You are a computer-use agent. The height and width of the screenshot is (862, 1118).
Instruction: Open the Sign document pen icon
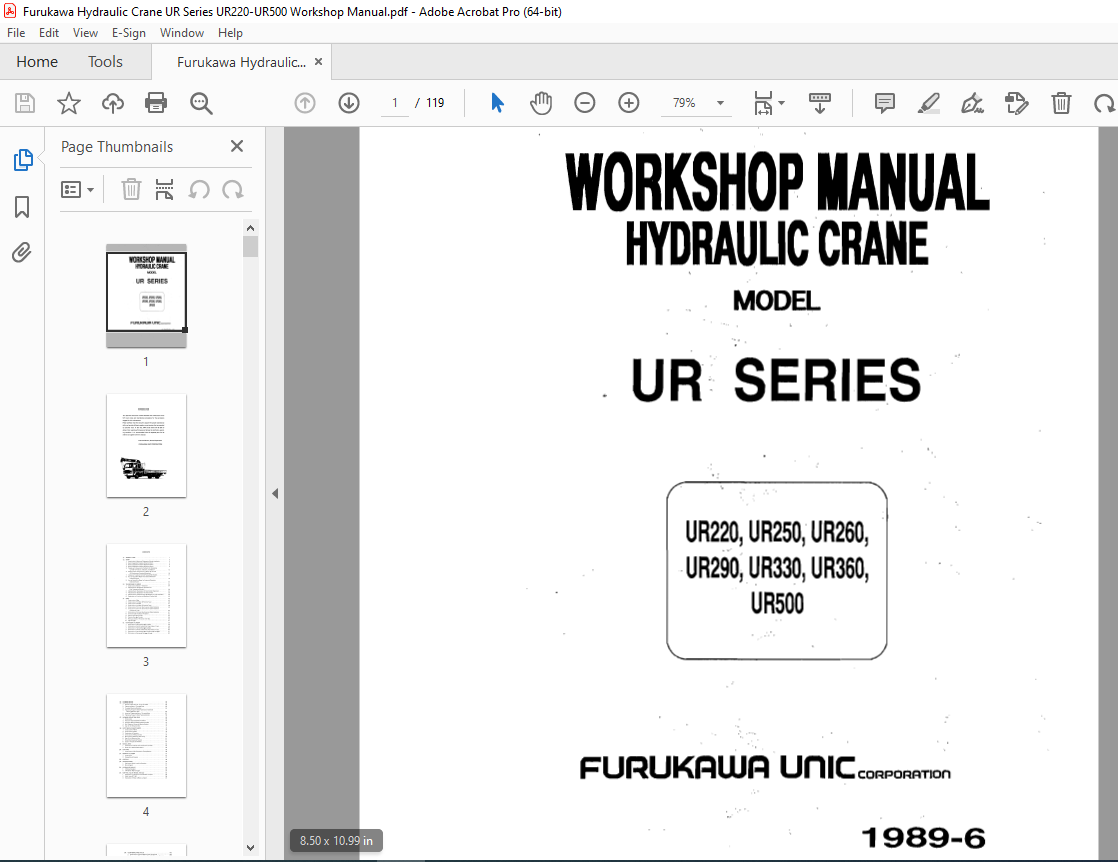[973, 103]
